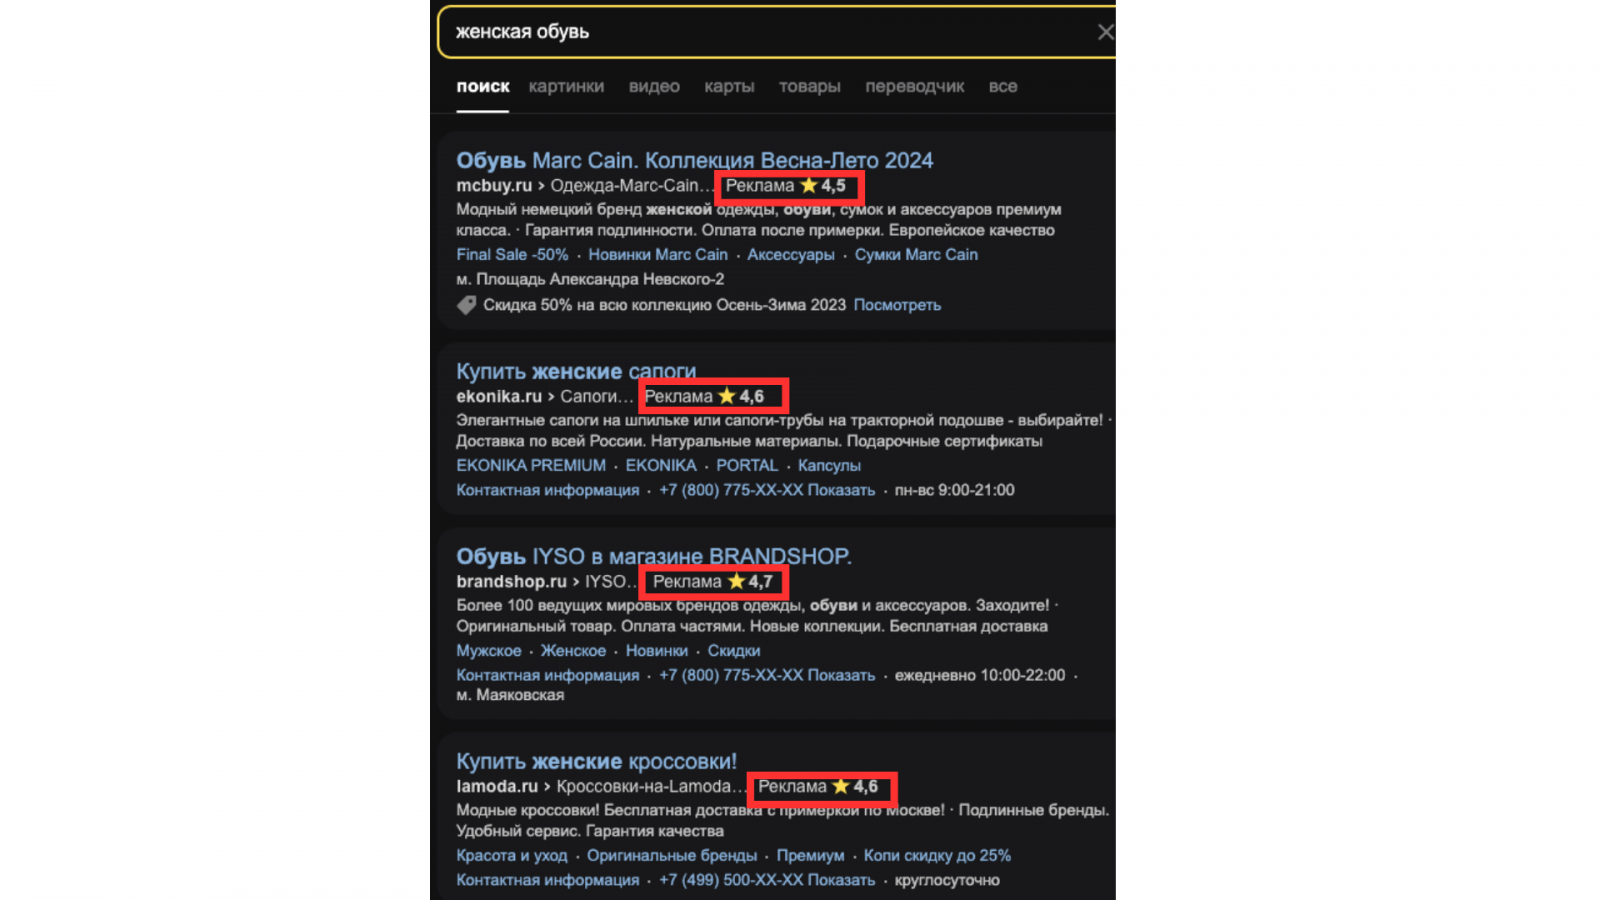Image resolution: width=1600 pixels, height=900 pixels.
Task: Show the 'все' services tab
Action: tap(1003, 87)
